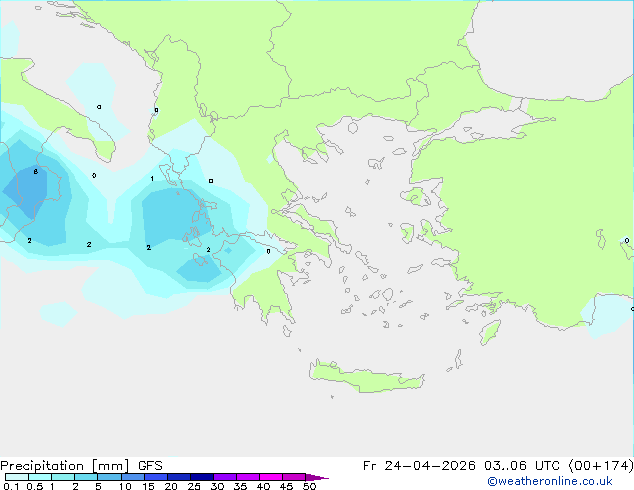The width and height of the screenshot is (634, 490).
Task: Click the 'Precipitation [mm]' title text
Action: click(x=65, y=466)
